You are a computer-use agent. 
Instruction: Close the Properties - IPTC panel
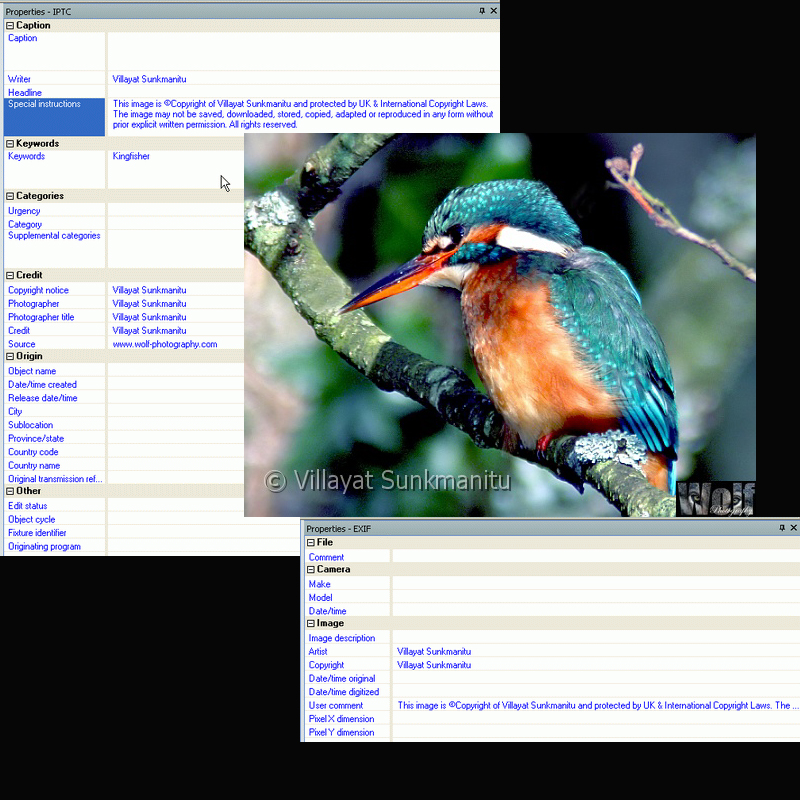pyautogui.click(x=494, y=11)
